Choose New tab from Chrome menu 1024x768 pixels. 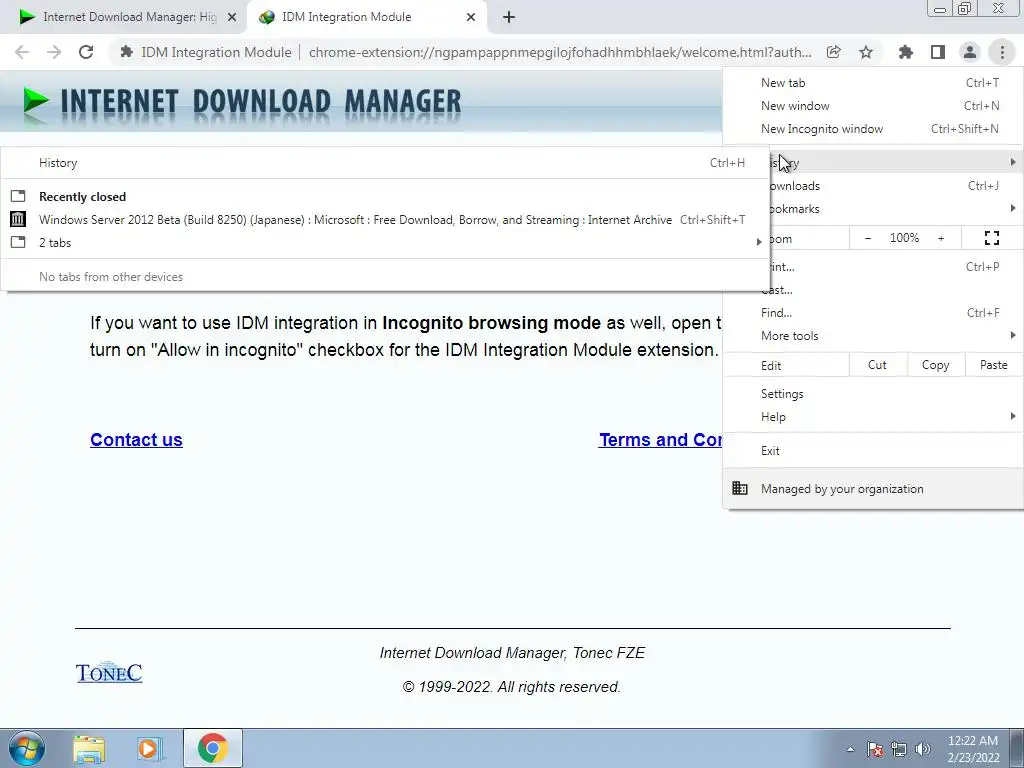(873, 83)
